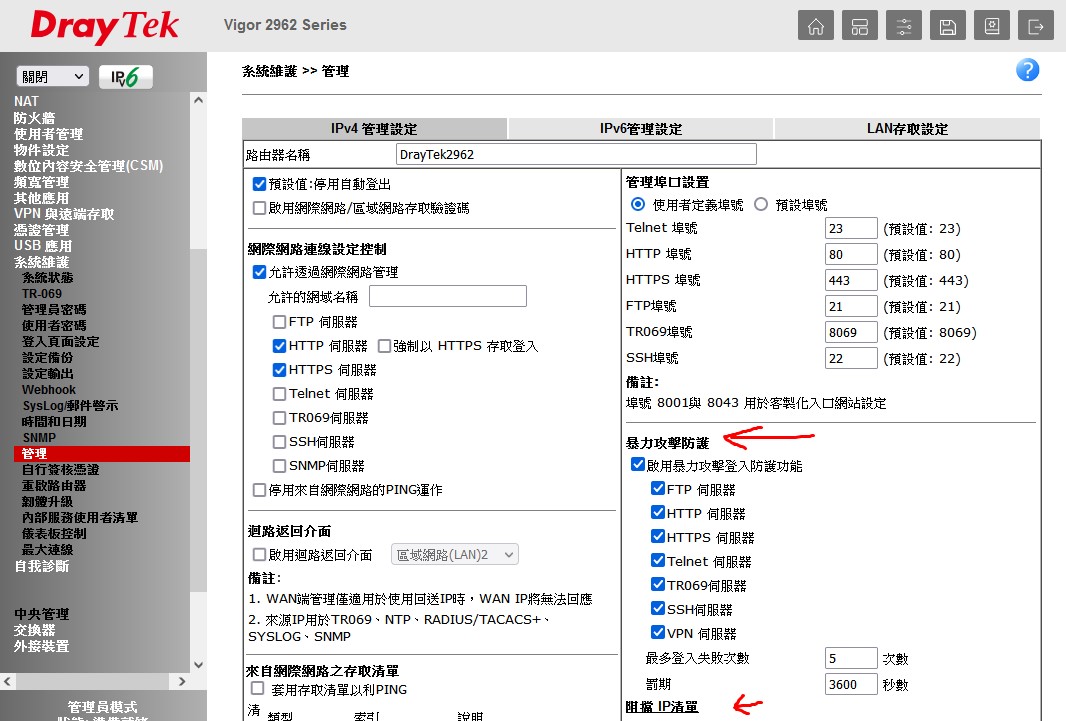Click the floppy disk save icon

coord(947,26)
